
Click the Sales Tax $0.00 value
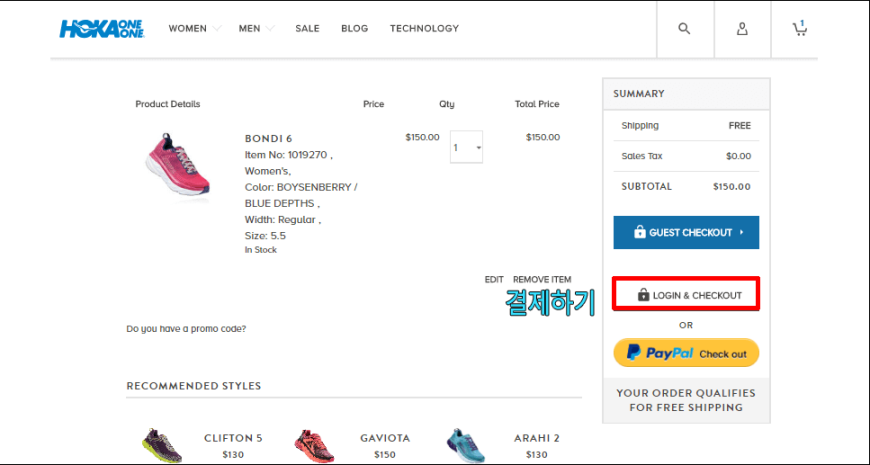tap(739, 156)
